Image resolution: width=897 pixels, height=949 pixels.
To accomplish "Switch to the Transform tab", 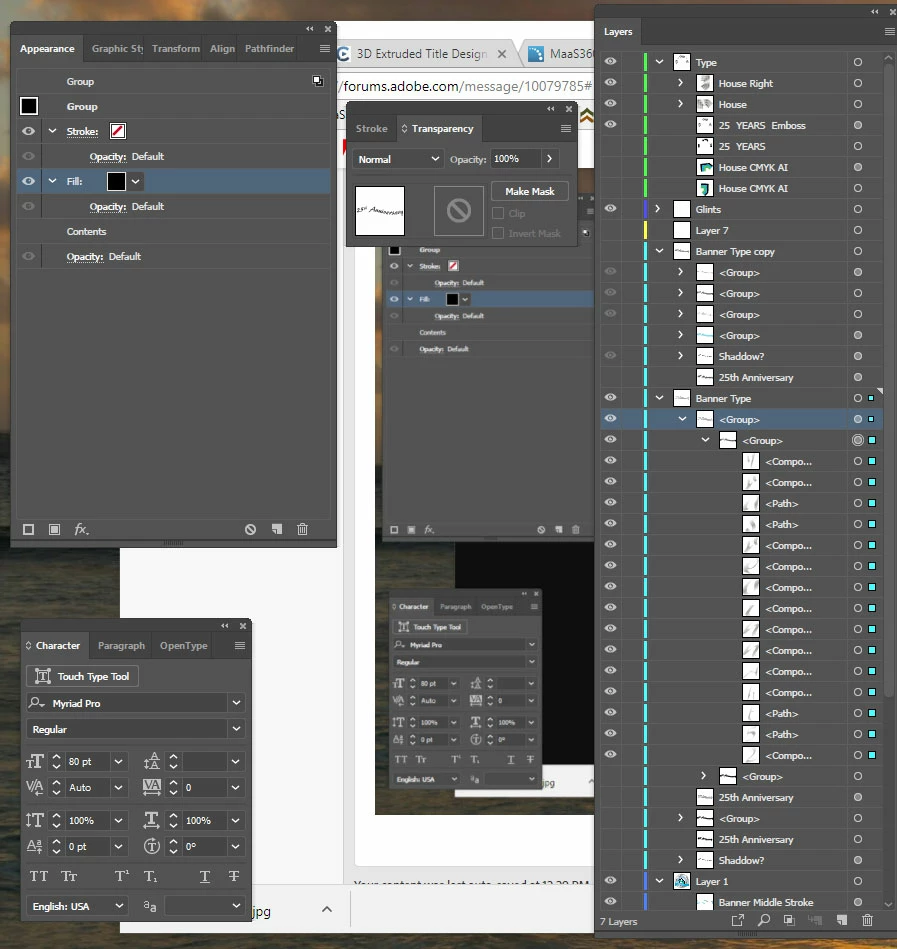I will pos(176,48).
